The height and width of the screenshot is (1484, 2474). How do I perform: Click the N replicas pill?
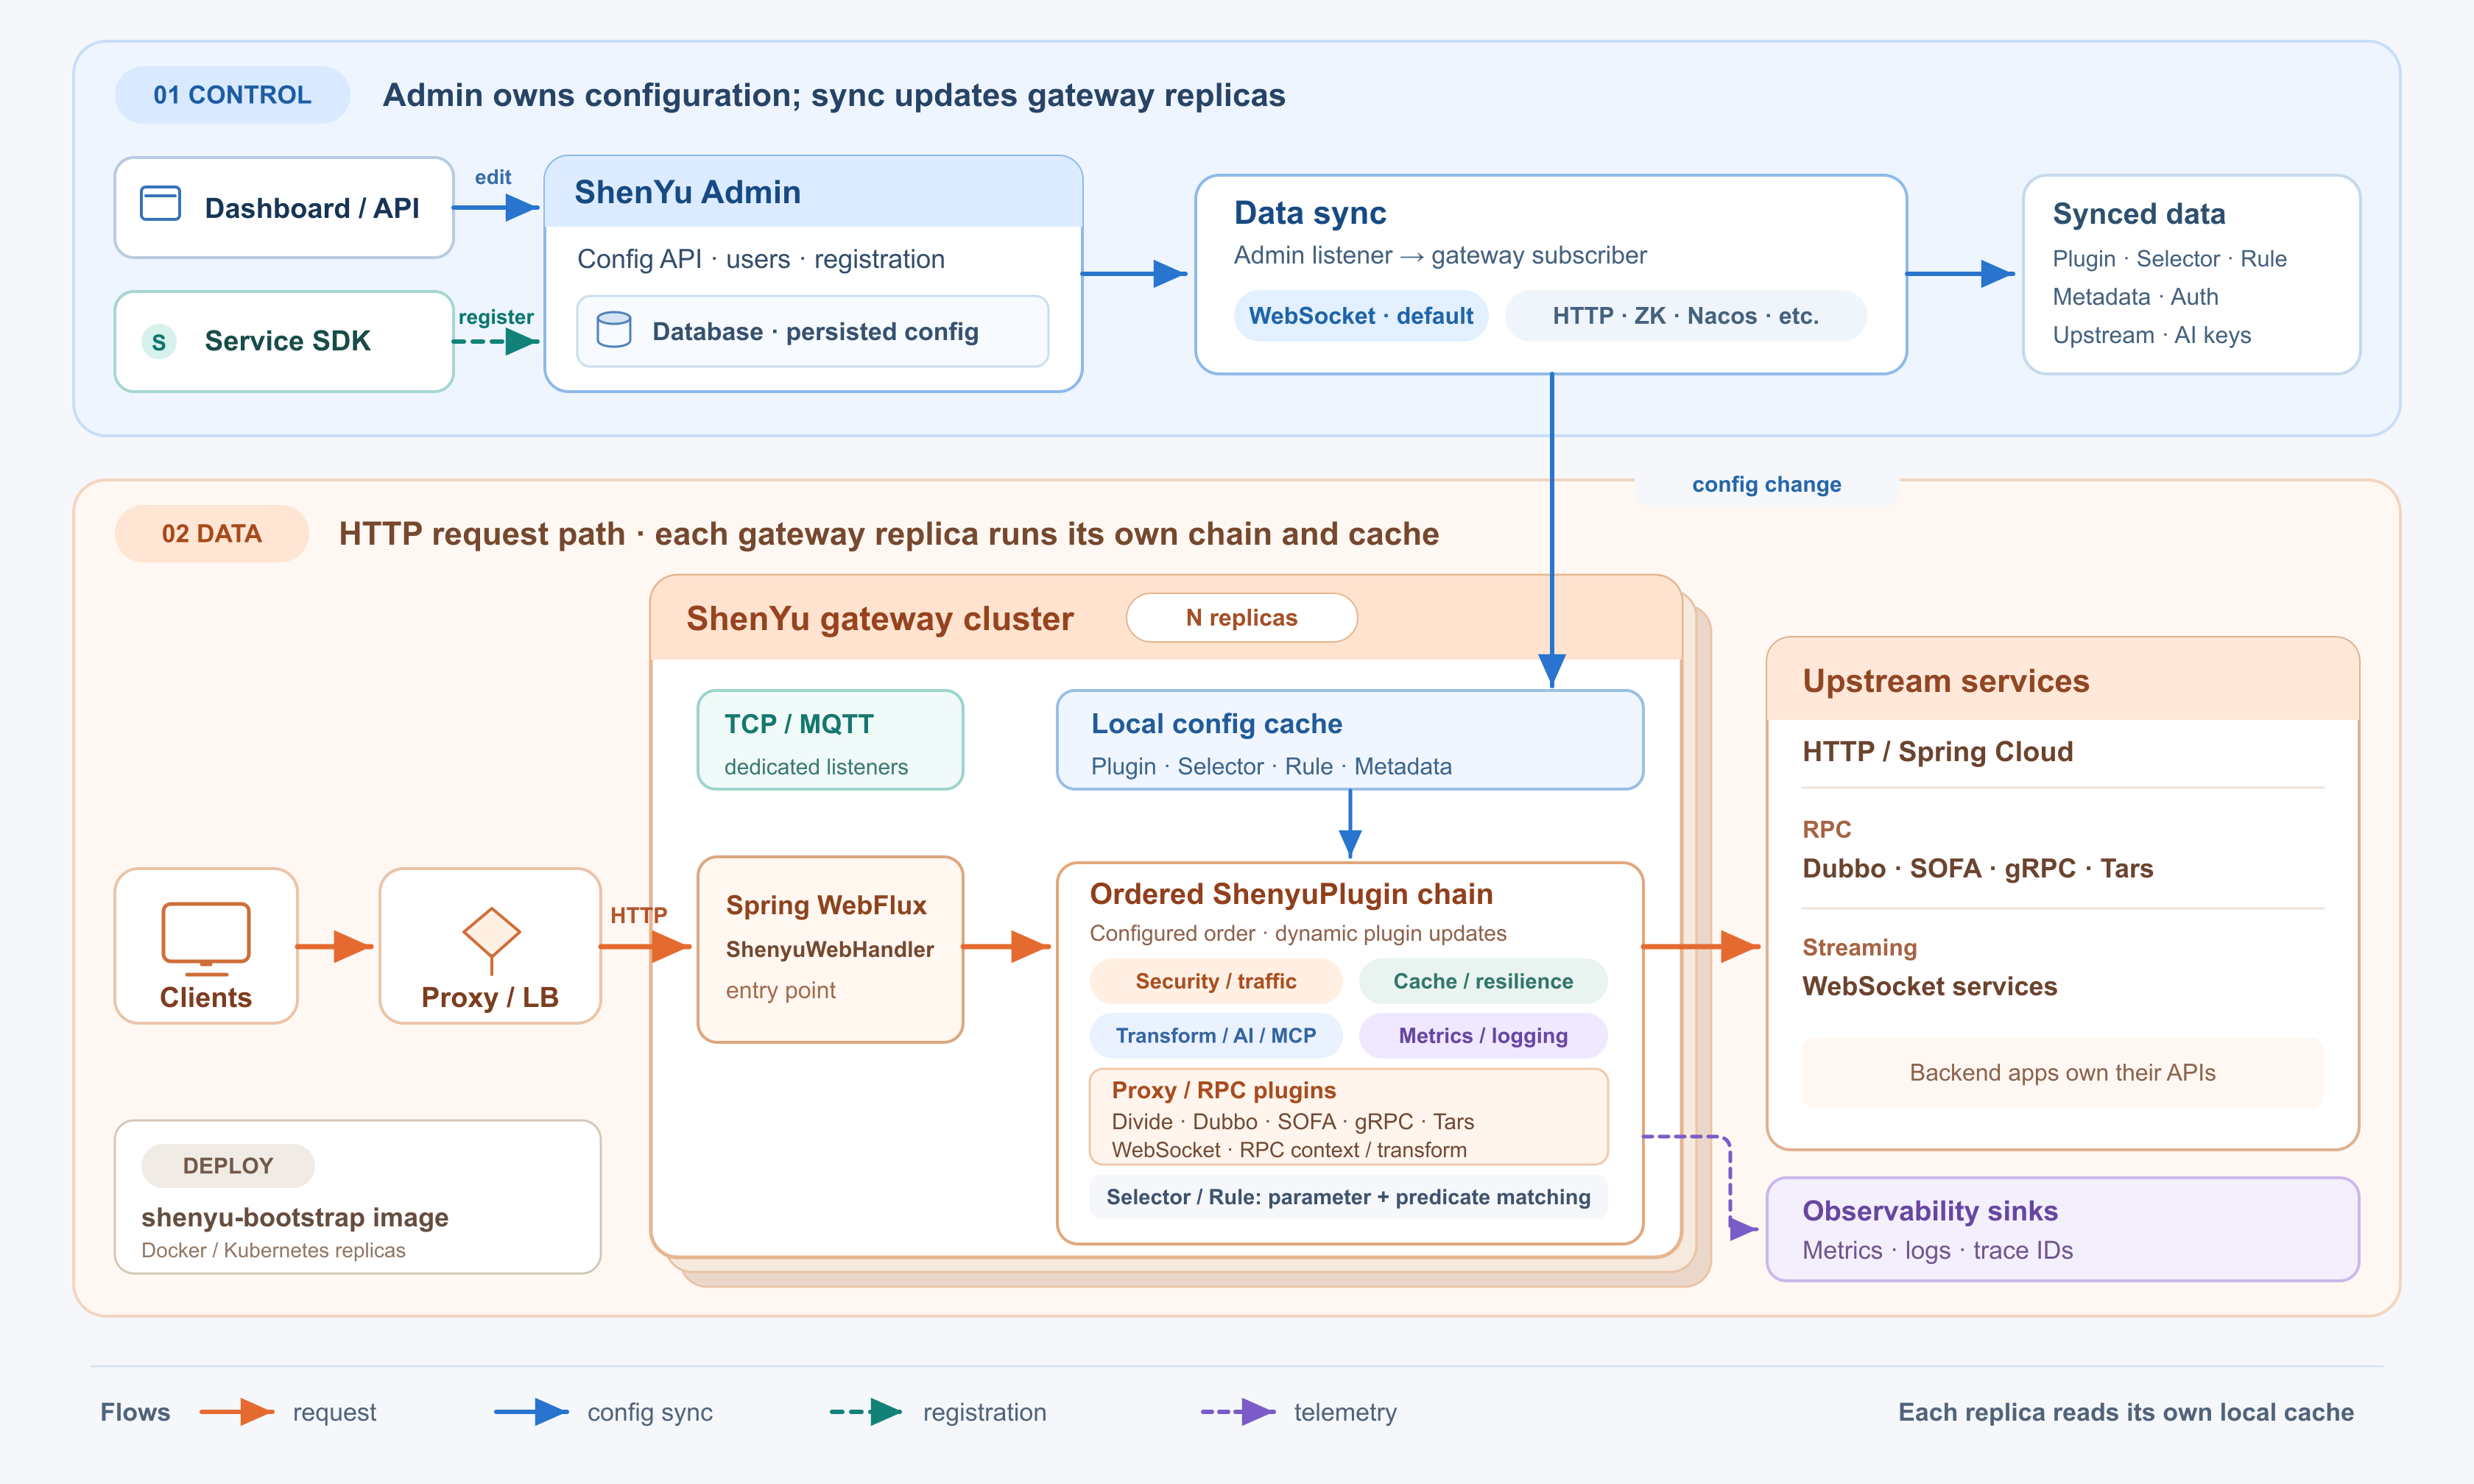point(1242,618)
